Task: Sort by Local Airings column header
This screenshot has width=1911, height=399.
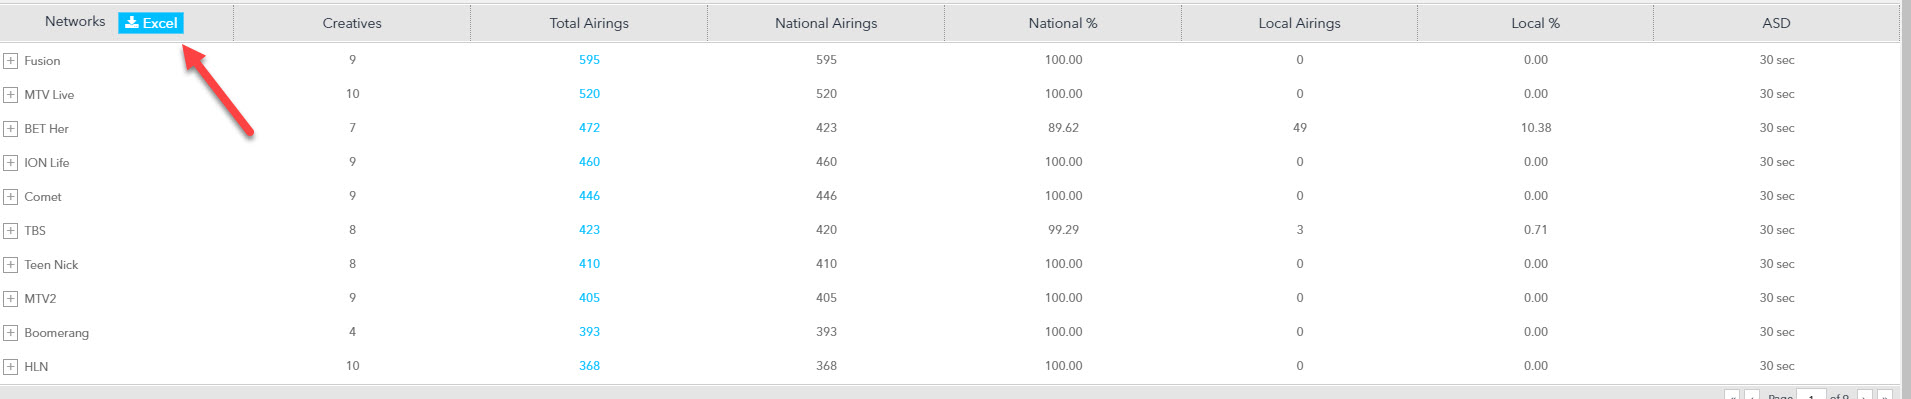Action: (1299, 23)
